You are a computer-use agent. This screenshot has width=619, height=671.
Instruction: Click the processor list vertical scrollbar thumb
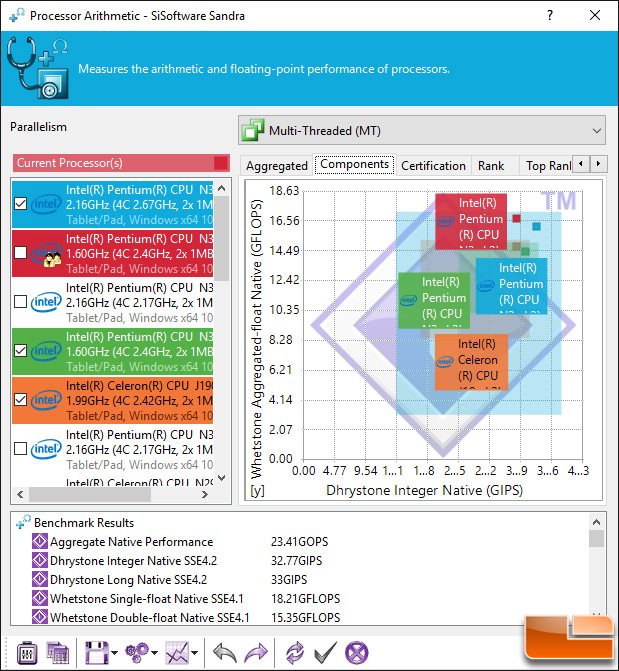(221, 238)
